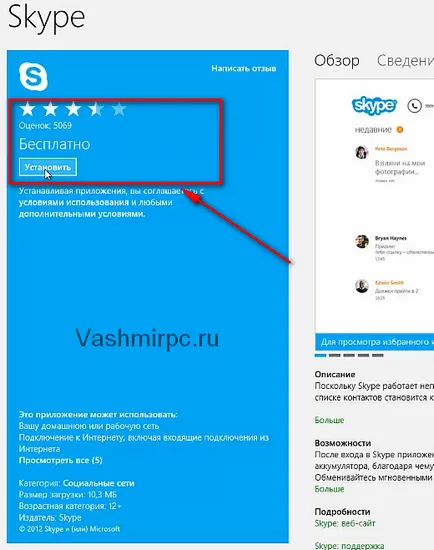Click the Социальные сети category link
The width and height of the screenshot is (434, 550).
(99, 483)
